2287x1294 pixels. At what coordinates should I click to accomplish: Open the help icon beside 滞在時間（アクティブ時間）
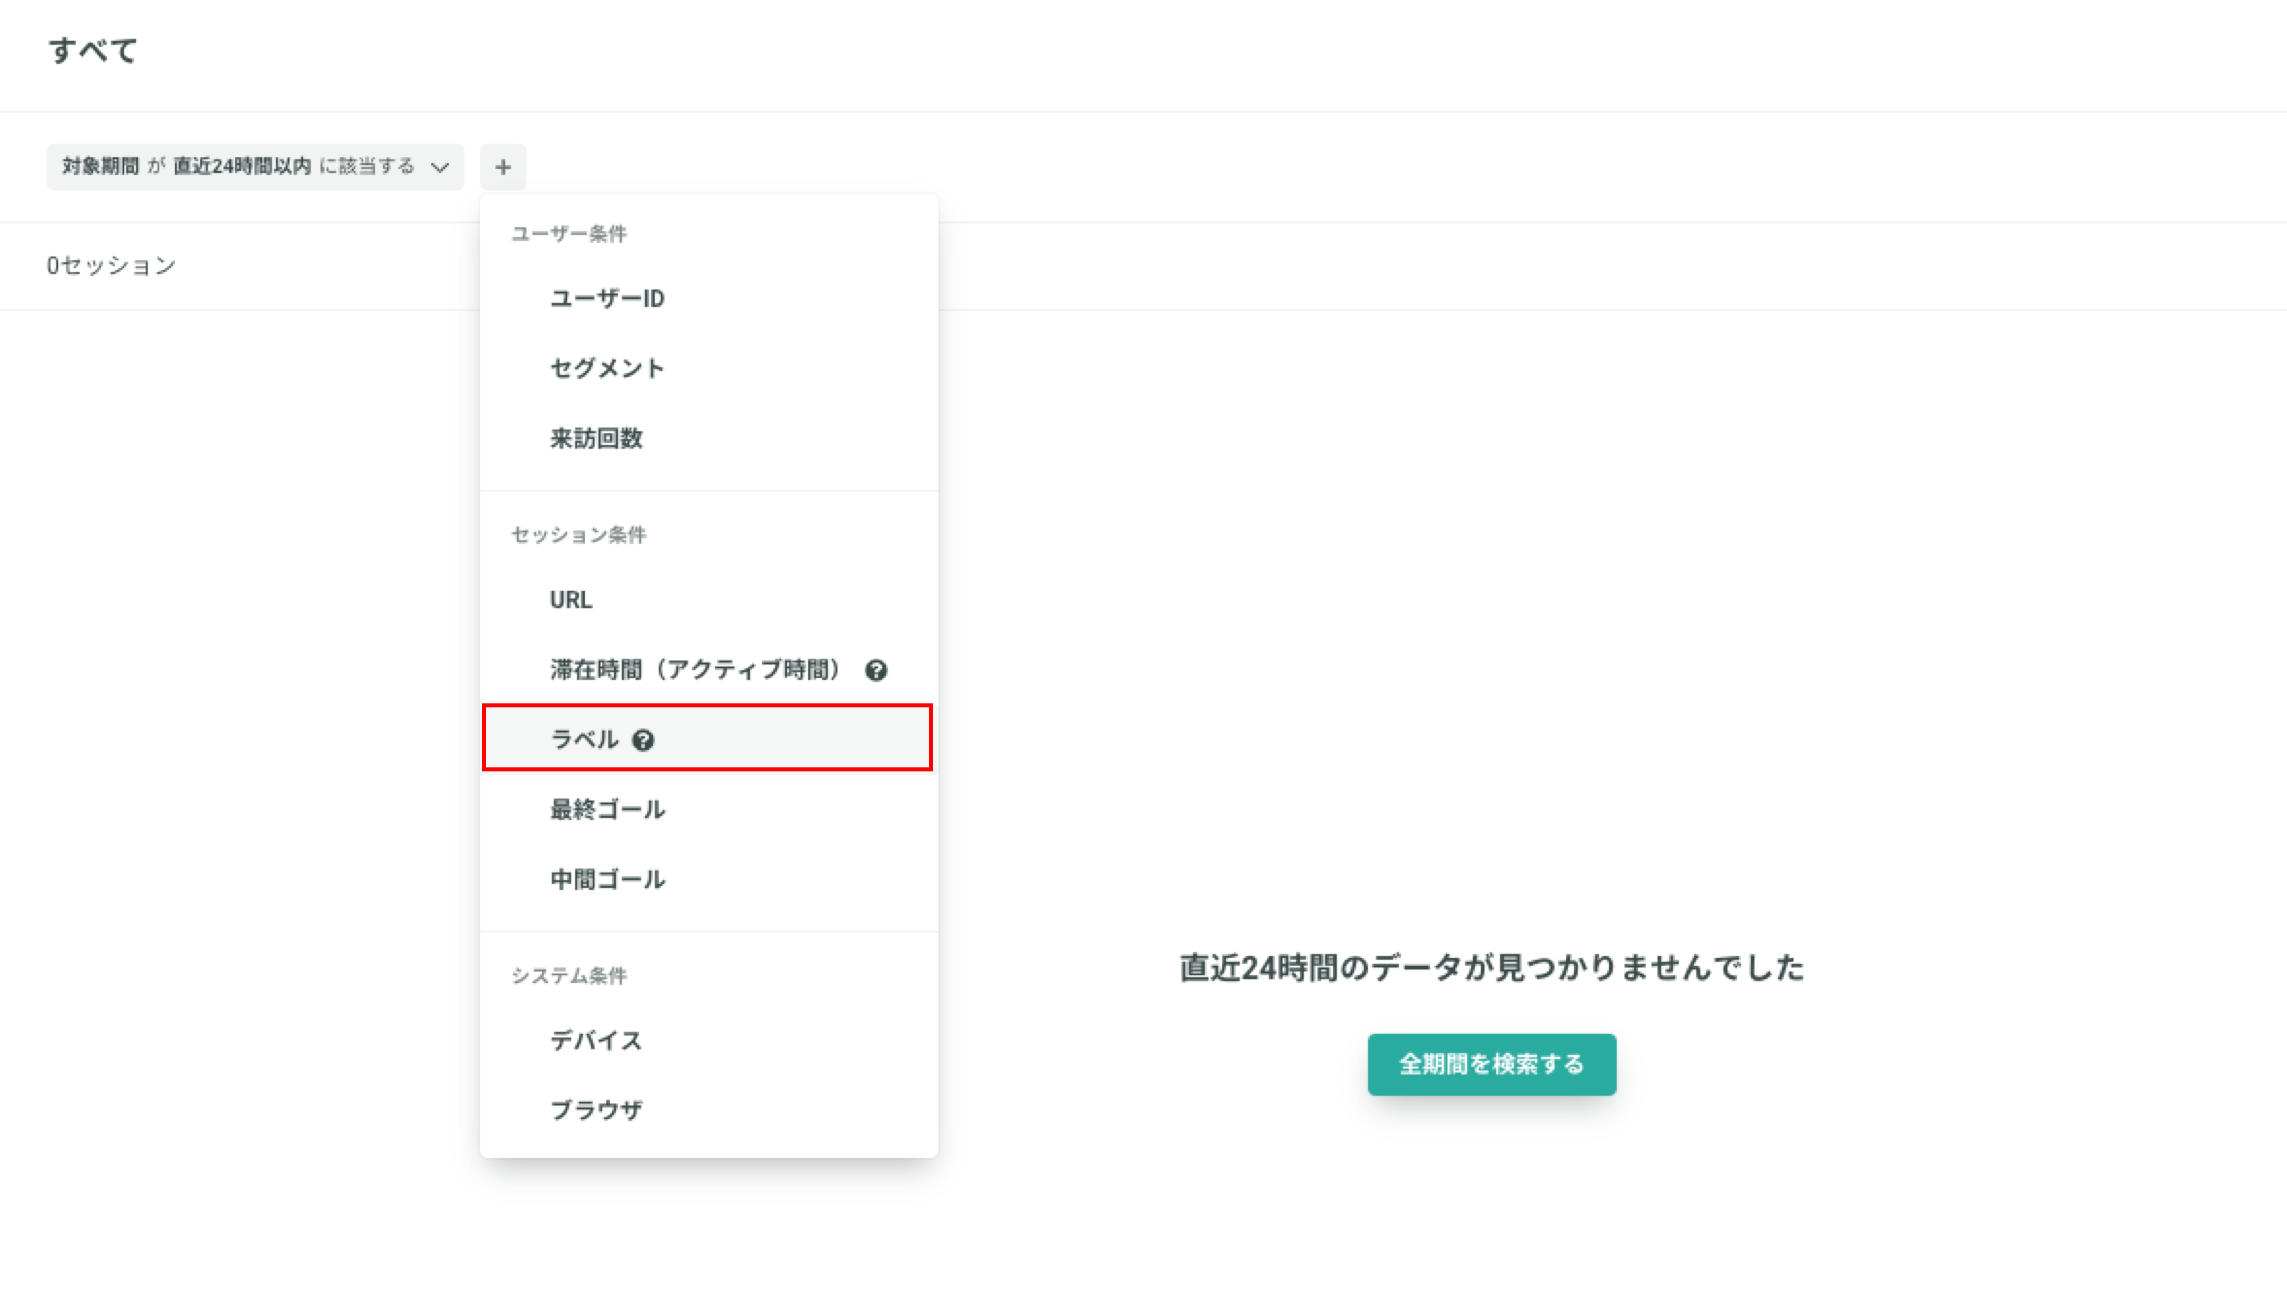tap(876, 670)
